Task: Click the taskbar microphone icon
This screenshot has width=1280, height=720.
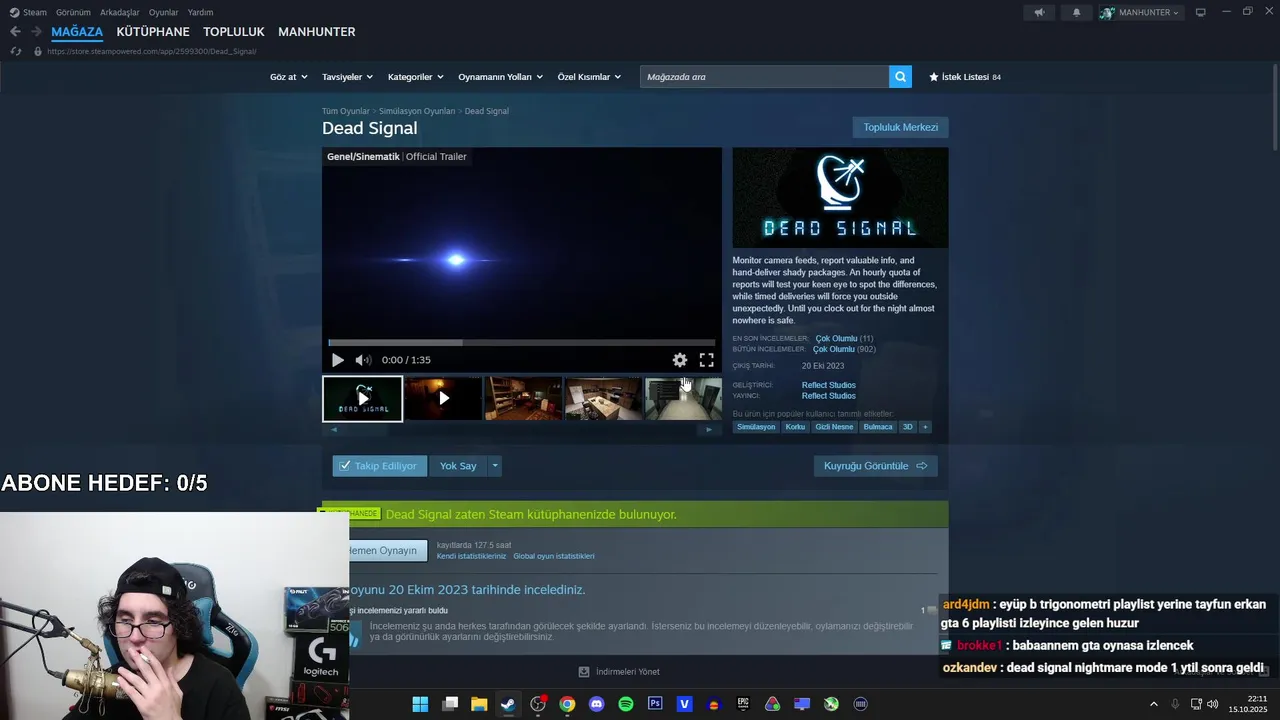Action: pos(1175,704)
